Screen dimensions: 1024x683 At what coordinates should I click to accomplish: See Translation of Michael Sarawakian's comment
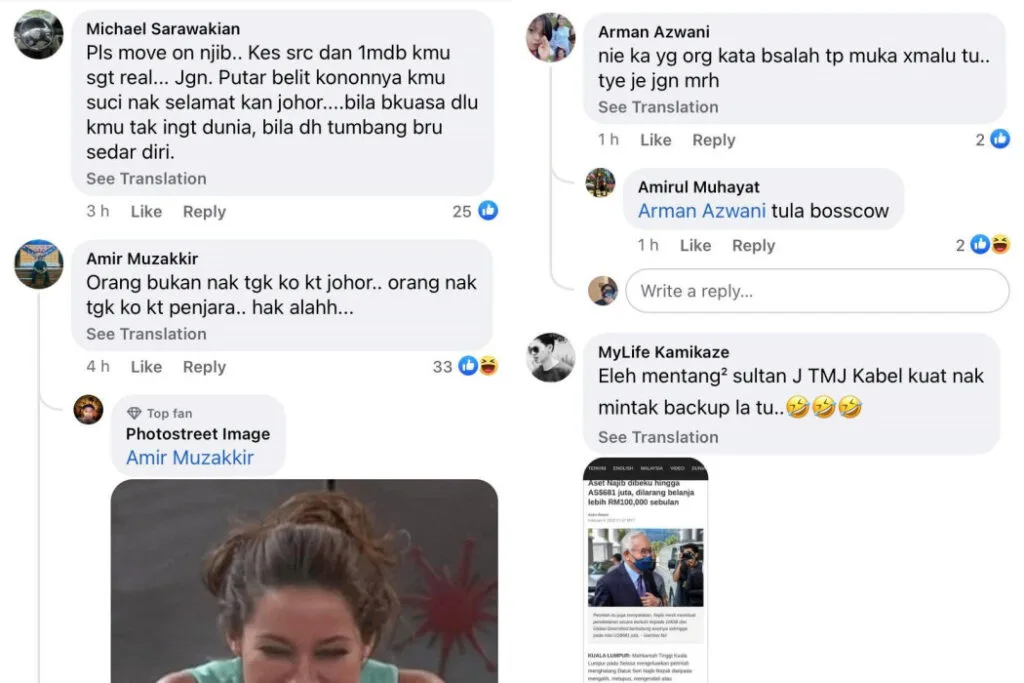[146, 178]
